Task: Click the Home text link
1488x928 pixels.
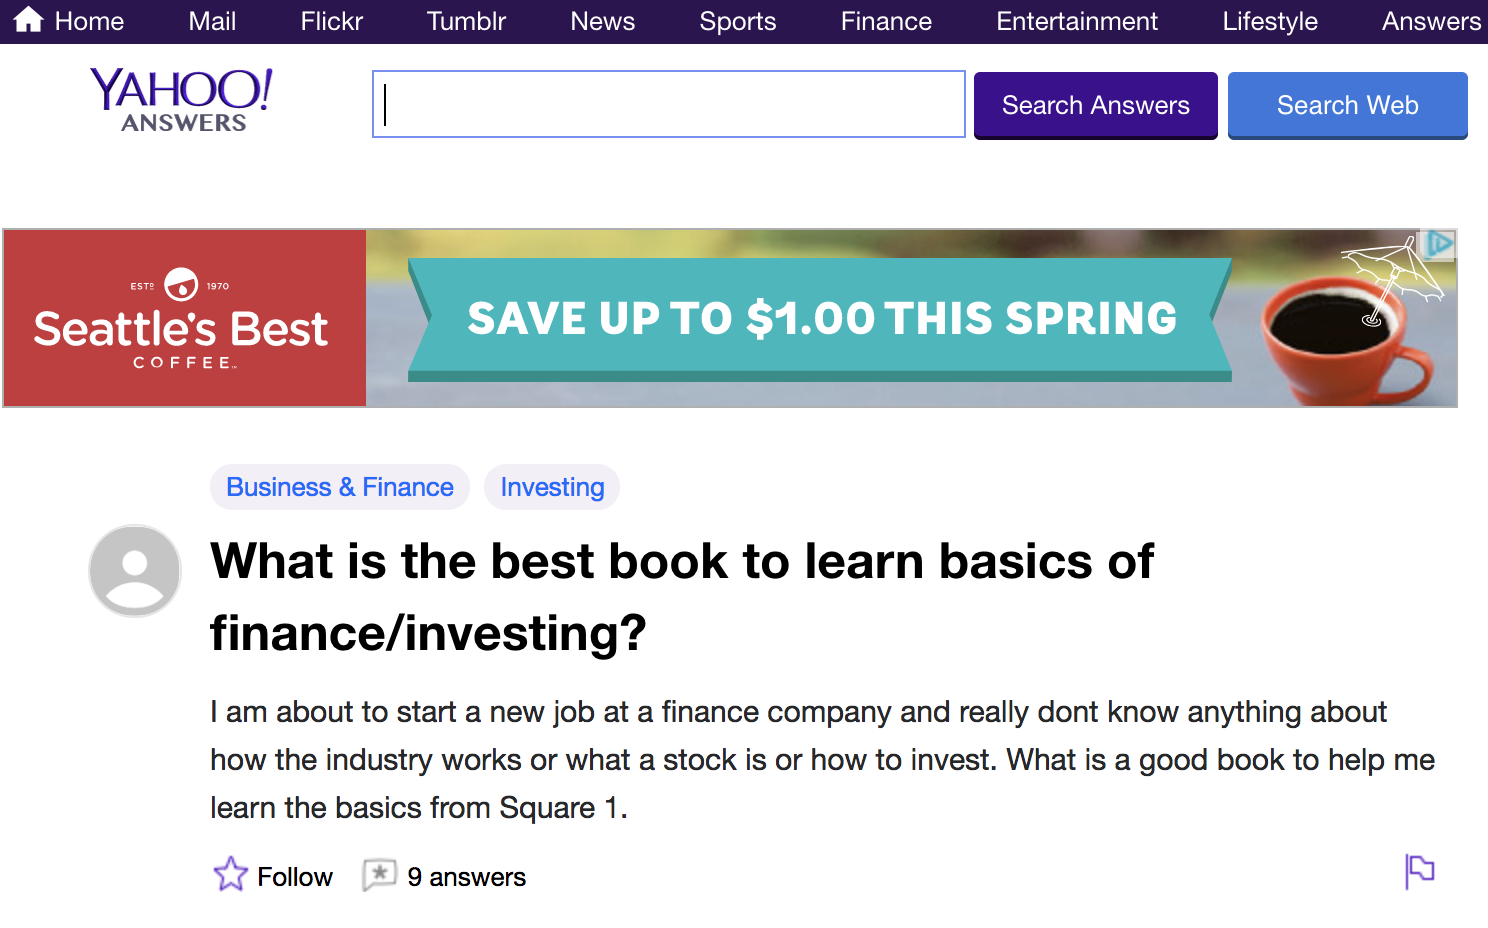Action: click(89, 21)
